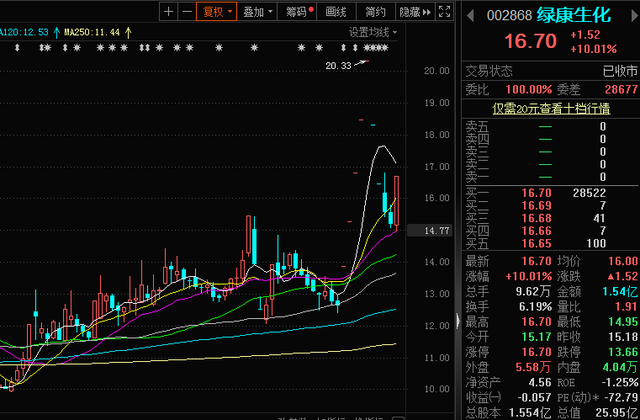This screenshot has height=420, width=640.
Task: Click the 14.77 price axis marker
Action: [x=438, y=230]
